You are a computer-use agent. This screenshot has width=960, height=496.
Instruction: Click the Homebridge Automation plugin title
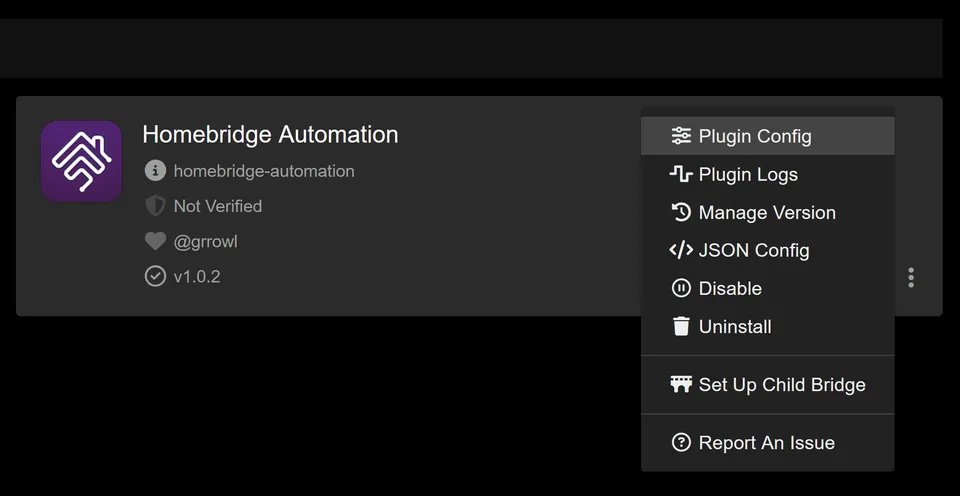tap(270, 135)
